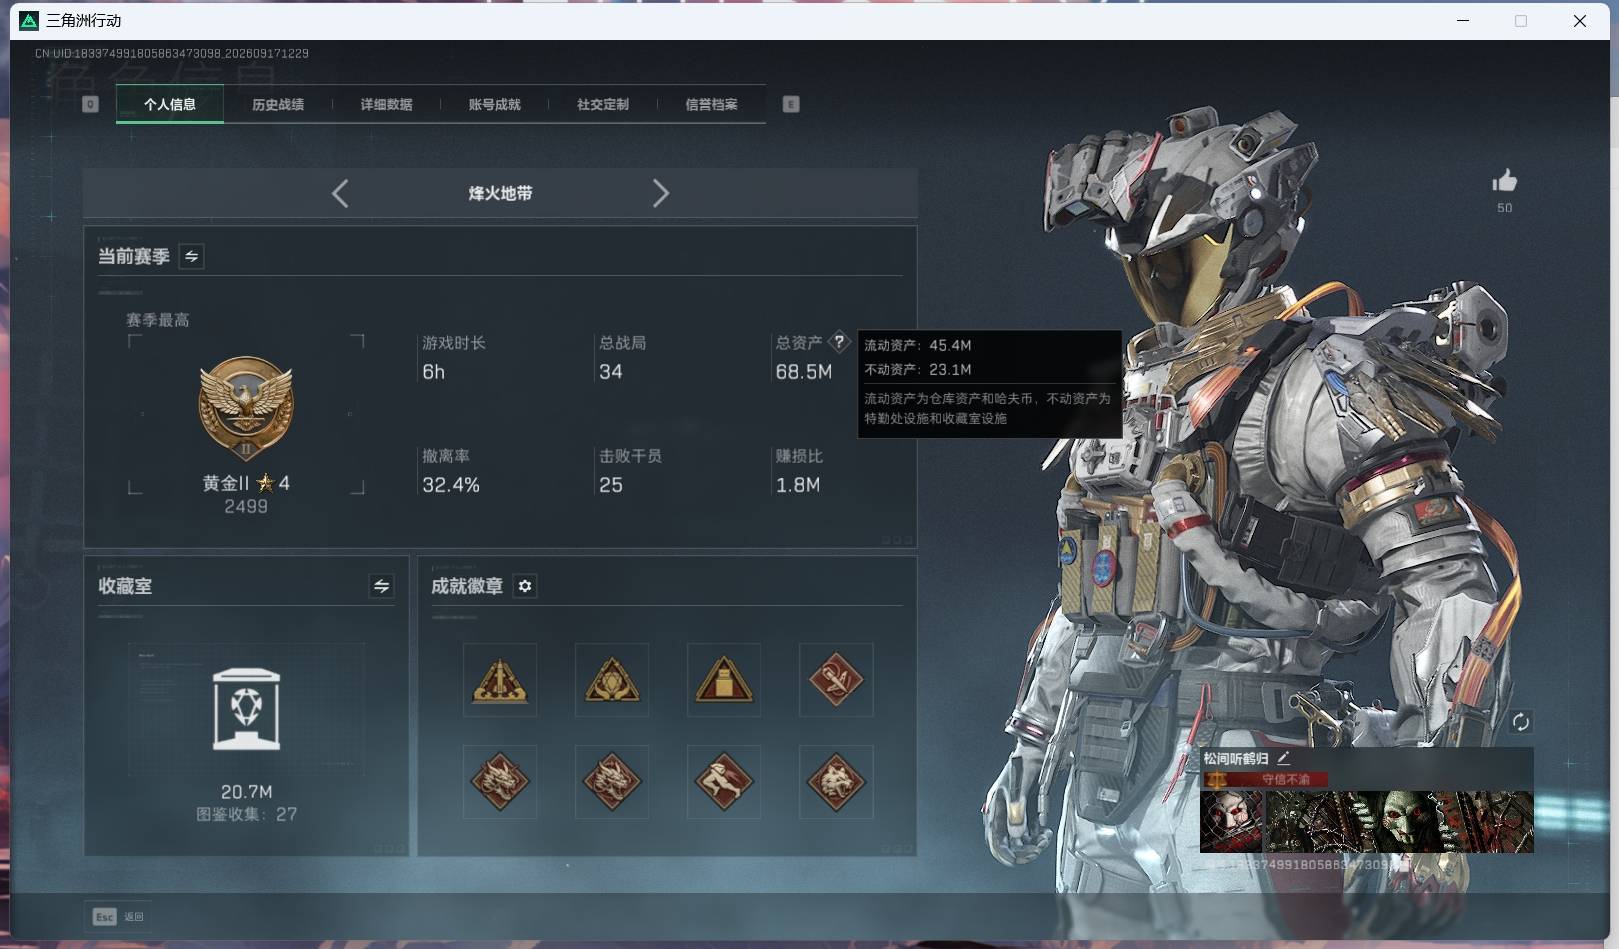Image resolution: width=1619 pixels, height=949 pixels.
Task: Click the 收藏室 value 20.7M
Action: pos(246,792)
